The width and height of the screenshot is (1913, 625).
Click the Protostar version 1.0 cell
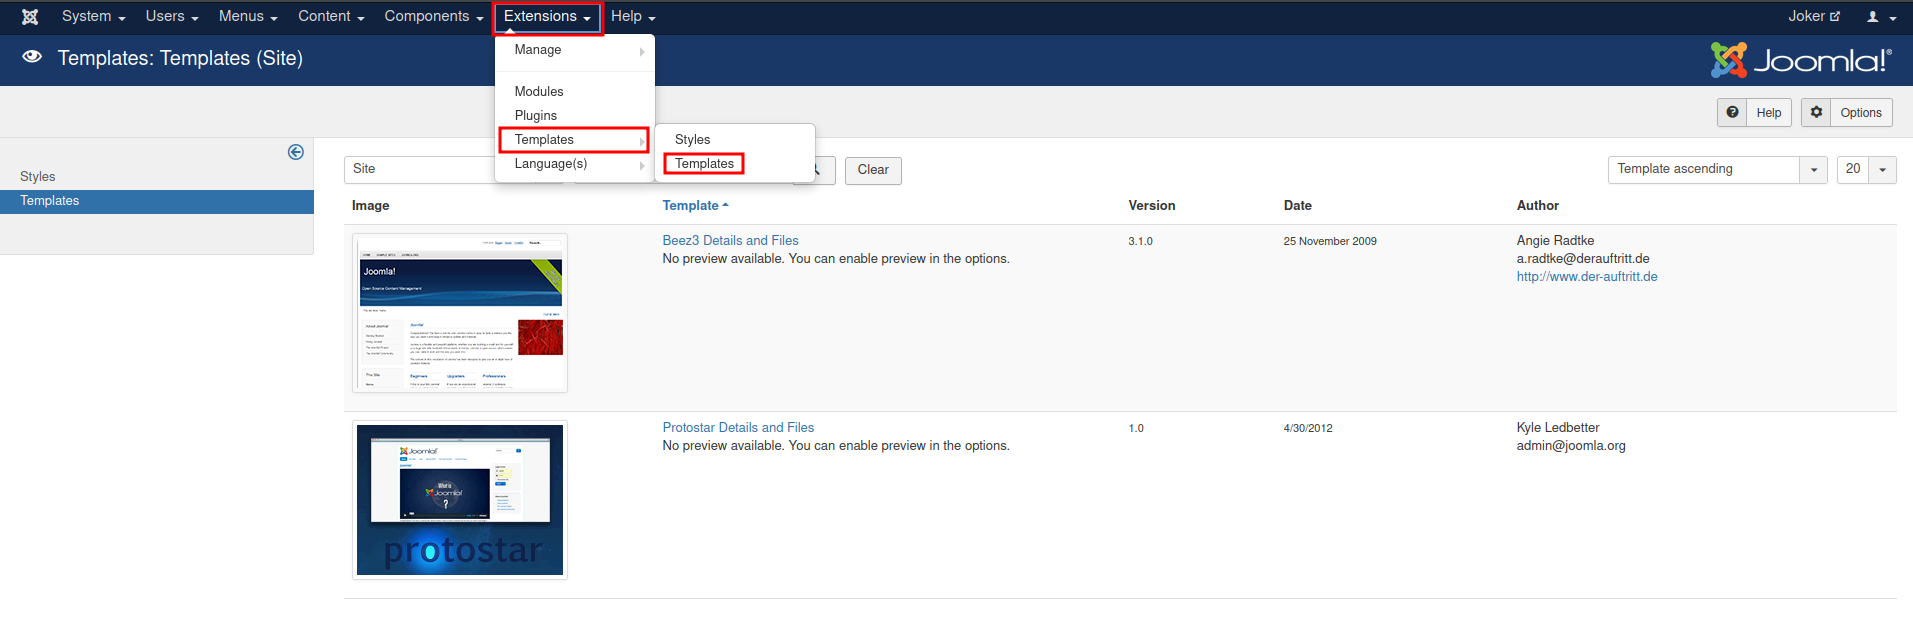1136,429
